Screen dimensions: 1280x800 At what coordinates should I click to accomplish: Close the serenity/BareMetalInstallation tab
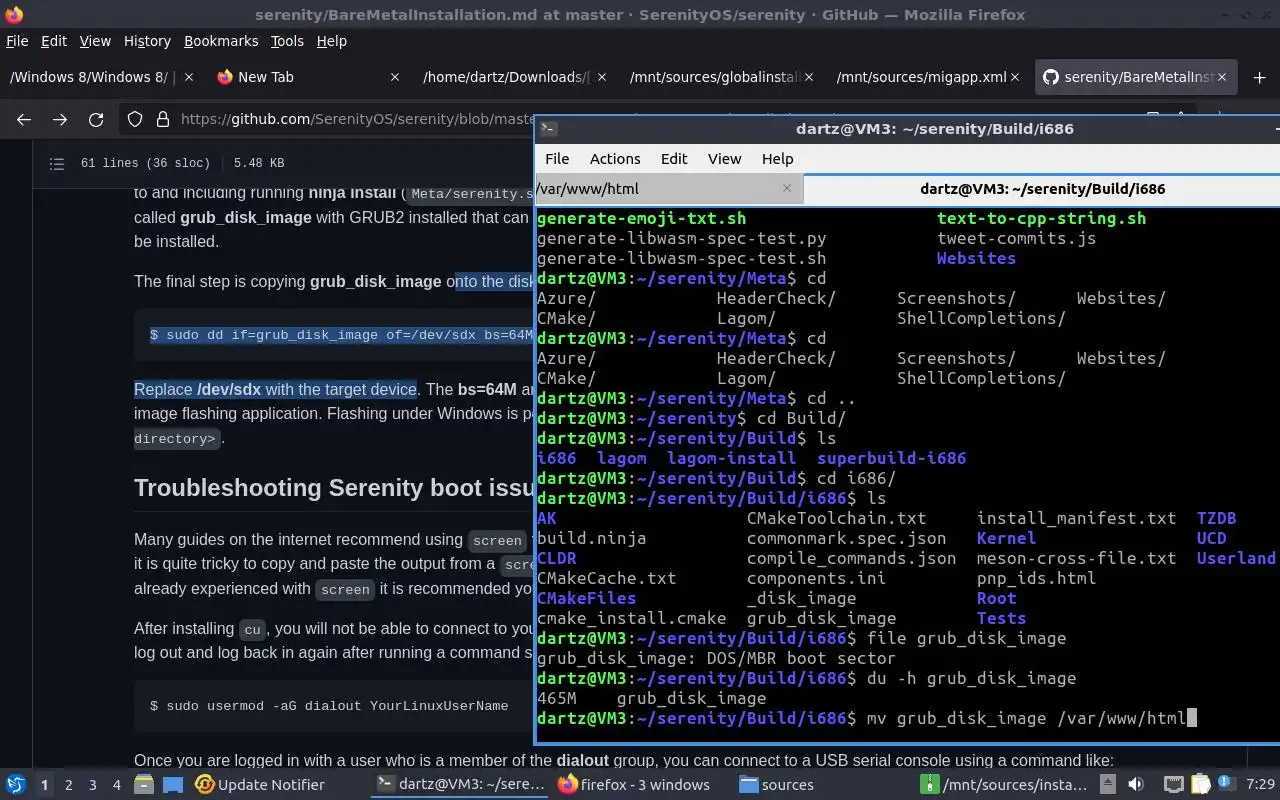pos(1220,77)
